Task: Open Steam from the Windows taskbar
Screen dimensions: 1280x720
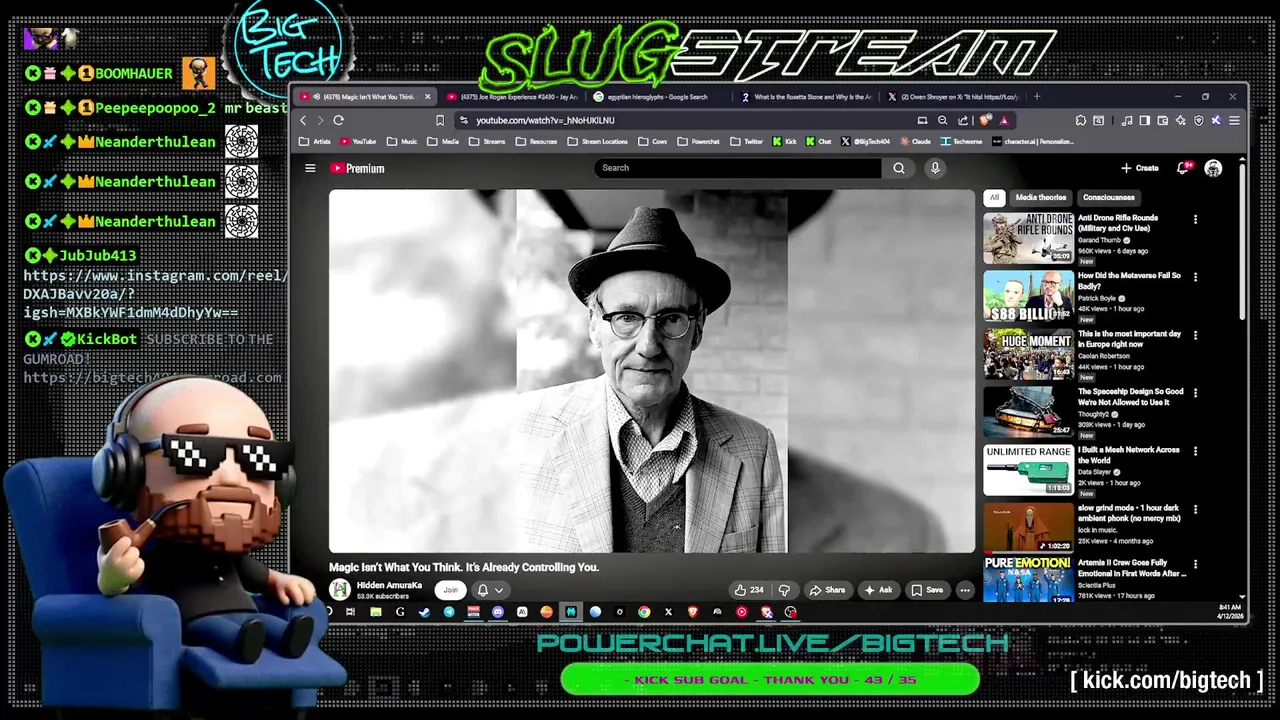Action: coord(424,612)
